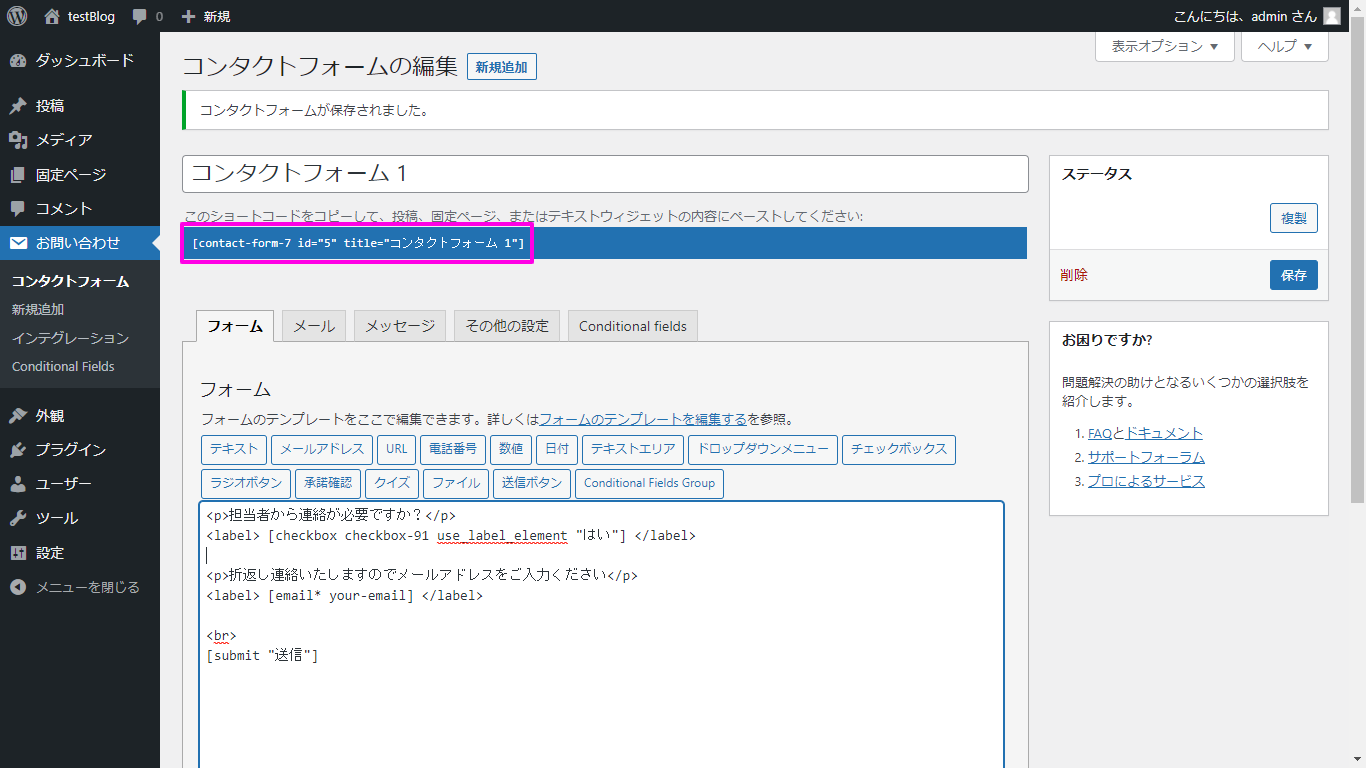
Task: Click the blue 保存 button
Action: tap(1294, 275)
